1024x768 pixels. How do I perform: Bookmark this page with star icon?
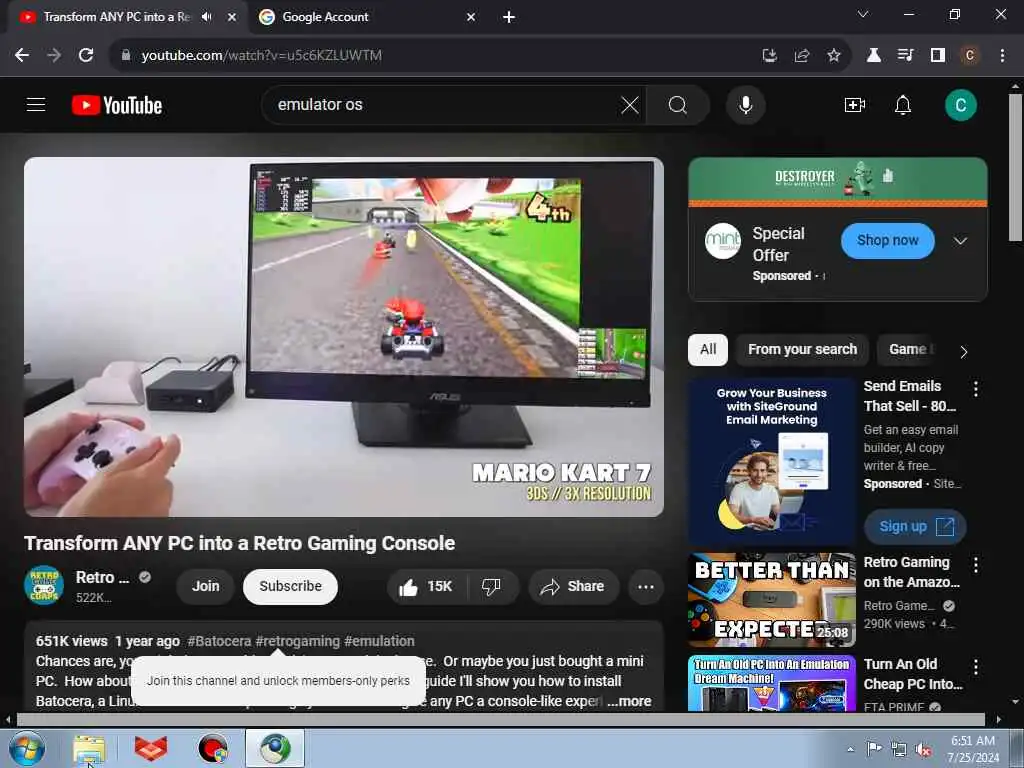coord(833,56)
